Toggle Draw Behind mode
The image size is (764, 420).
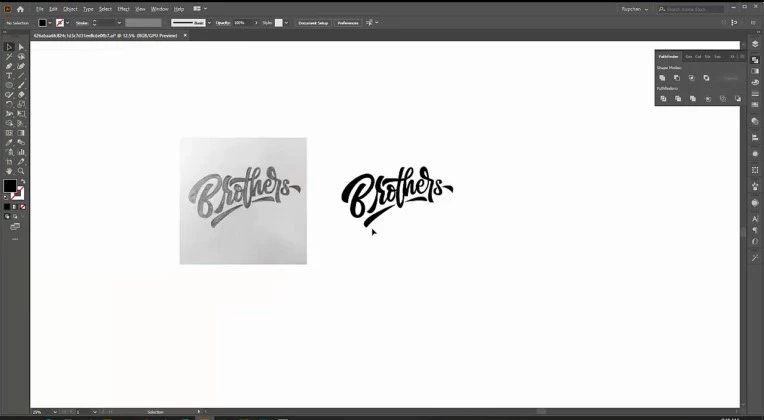tap(15, 216)
